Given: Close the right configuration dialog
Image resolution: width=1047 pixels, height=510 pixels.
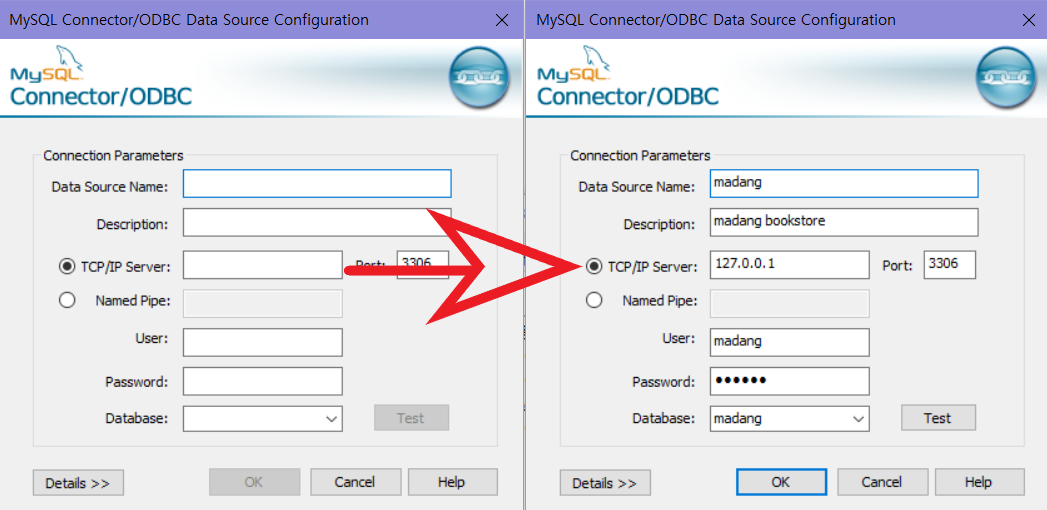Looking at the screenshot, I should (1029, 20).
